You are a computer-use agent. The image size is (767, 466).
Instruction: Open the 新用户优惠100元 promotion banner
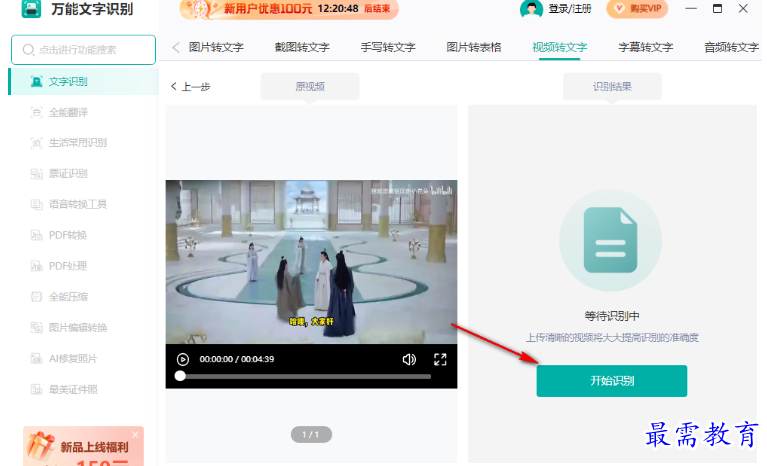[x=289, y=9]
